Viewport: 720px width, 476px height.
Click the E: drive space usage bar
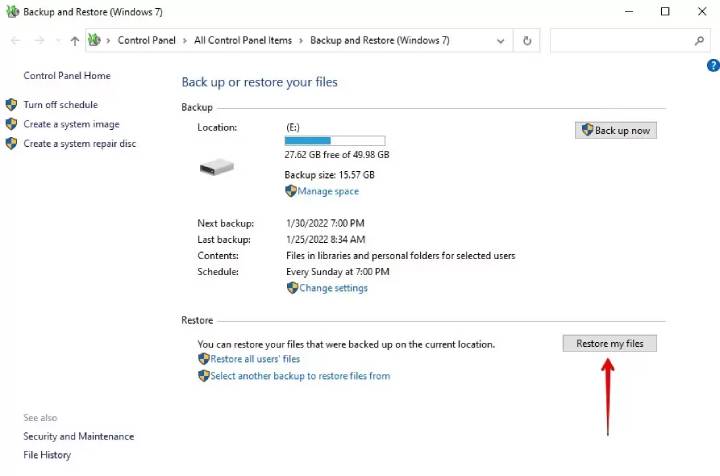point(335,140)
